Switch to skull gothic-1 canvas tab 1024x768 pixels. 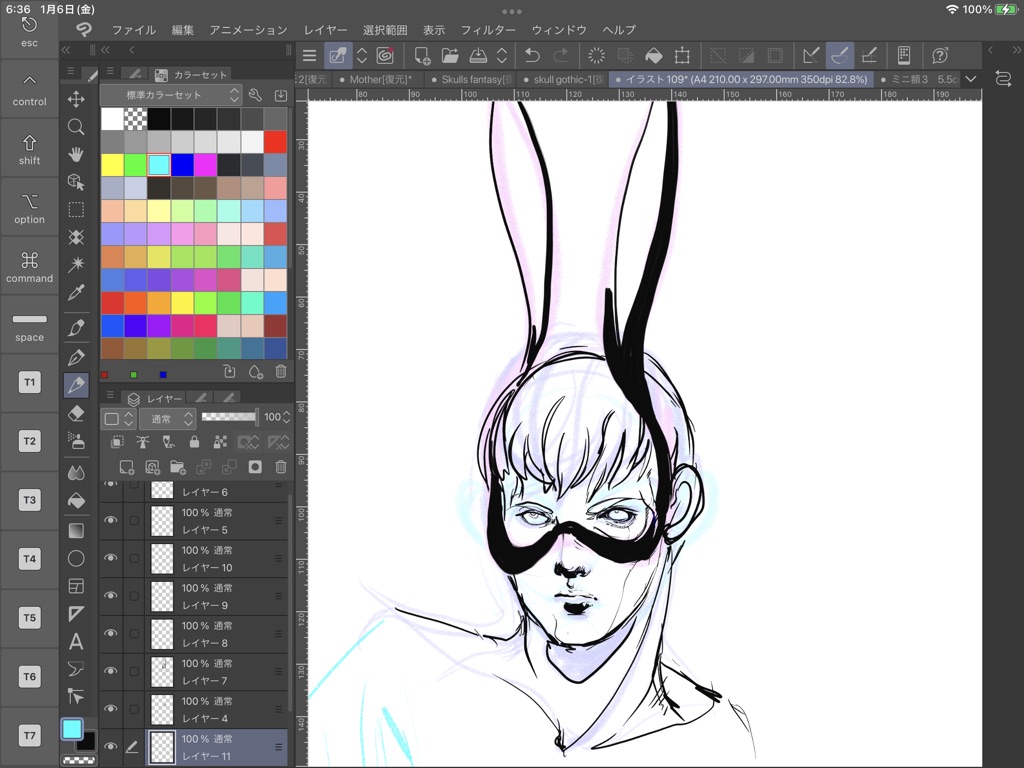(x=563, y=80)
